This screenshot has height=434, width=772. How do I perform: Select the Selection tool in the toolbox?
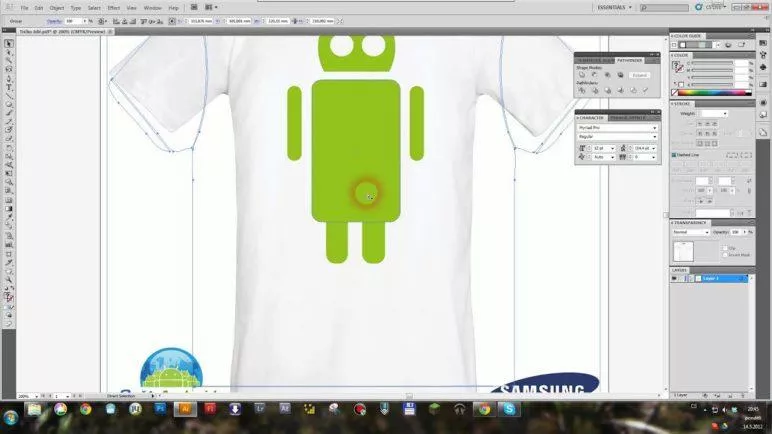(8, 44)
